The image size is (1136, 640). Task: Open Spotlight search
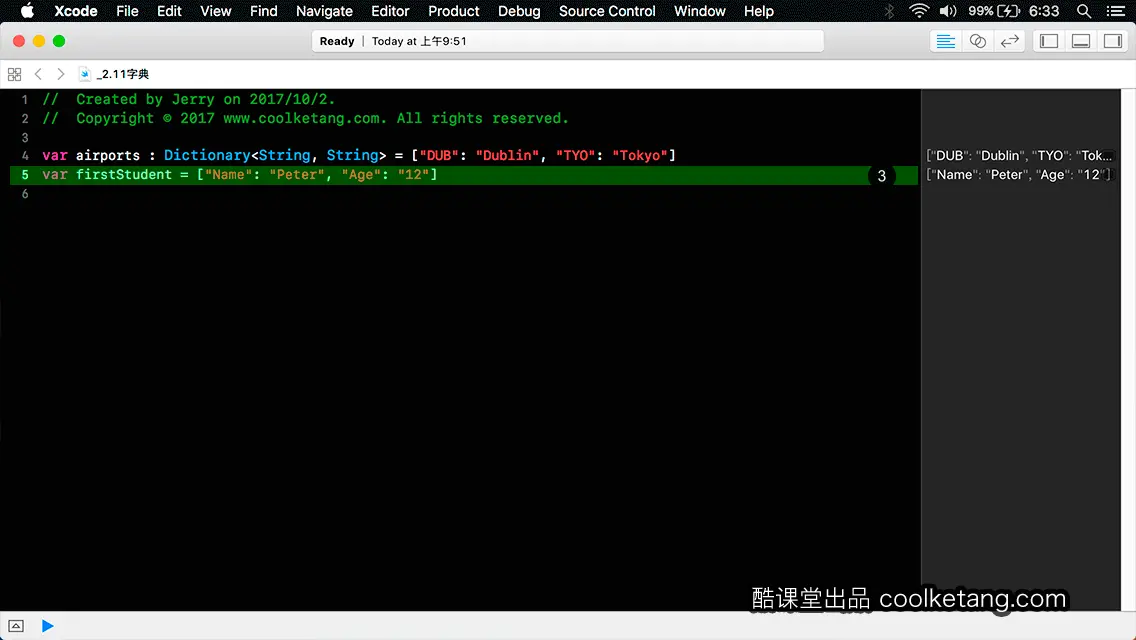click(x=1084, y=11)
